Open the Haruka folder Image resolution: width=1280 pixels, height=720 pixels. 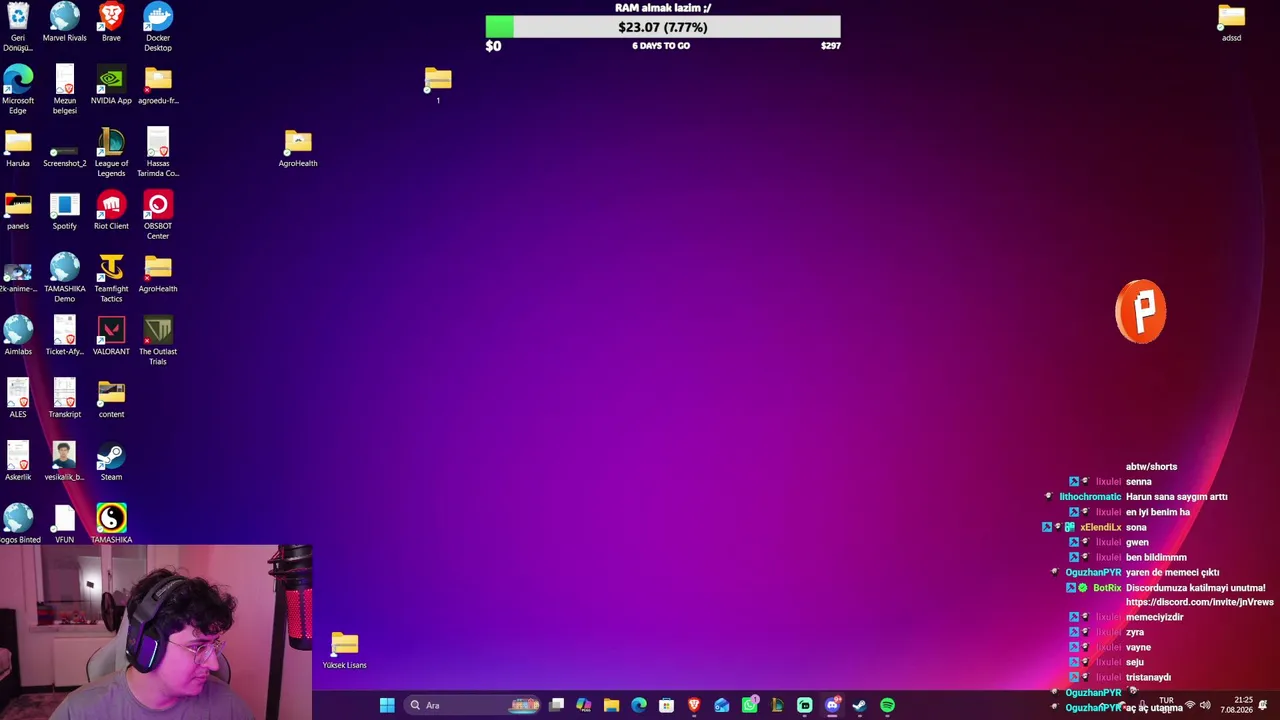pos(18,148)
